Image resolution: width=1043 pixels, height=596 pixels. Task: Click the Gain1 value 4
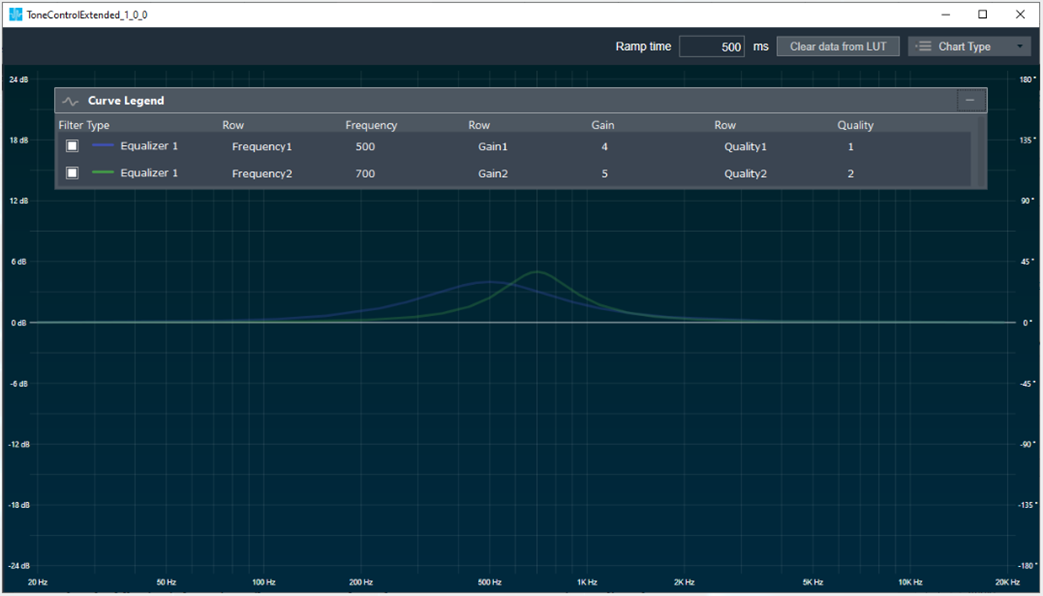coord(605,146)
